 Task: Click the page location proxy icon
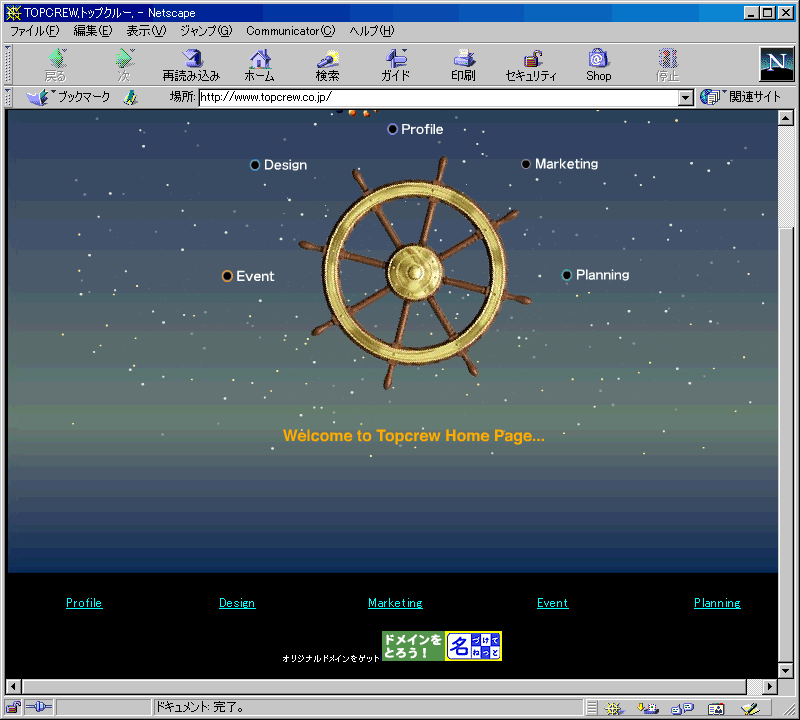click(x=131, y=97)
